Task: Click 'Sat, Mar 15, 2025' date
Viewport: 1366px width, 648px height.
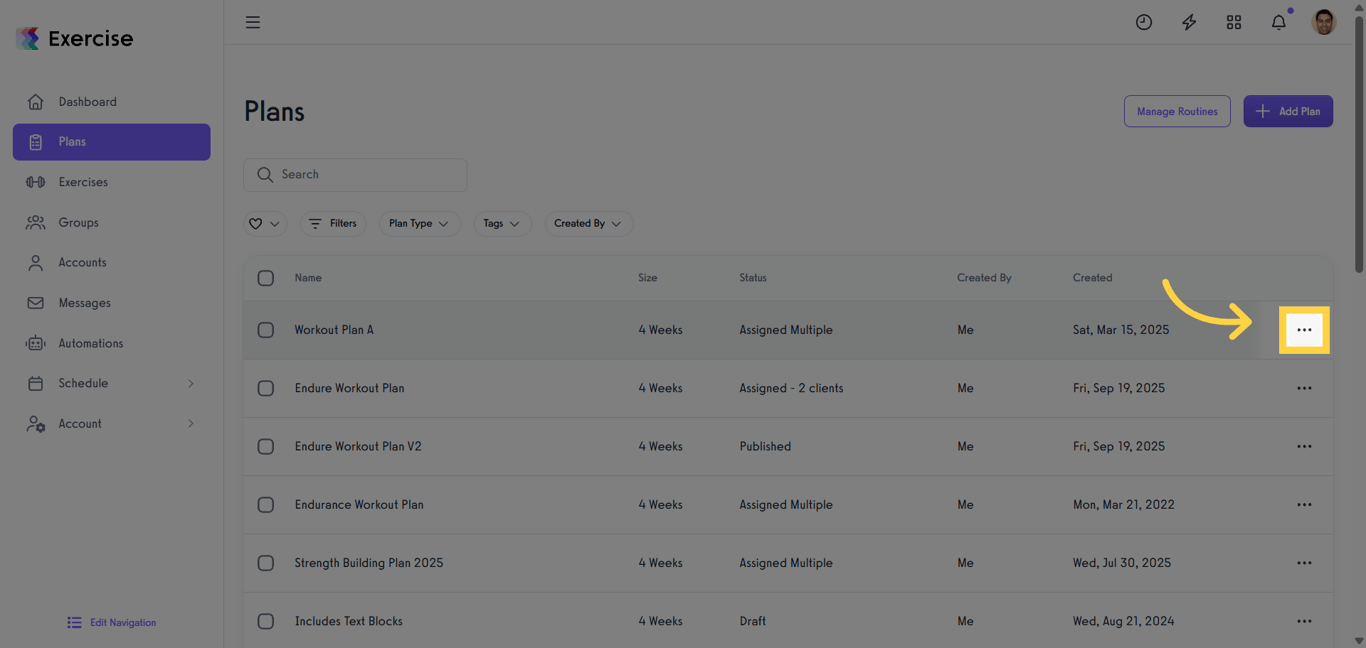Action: (x=1121, y=330)
